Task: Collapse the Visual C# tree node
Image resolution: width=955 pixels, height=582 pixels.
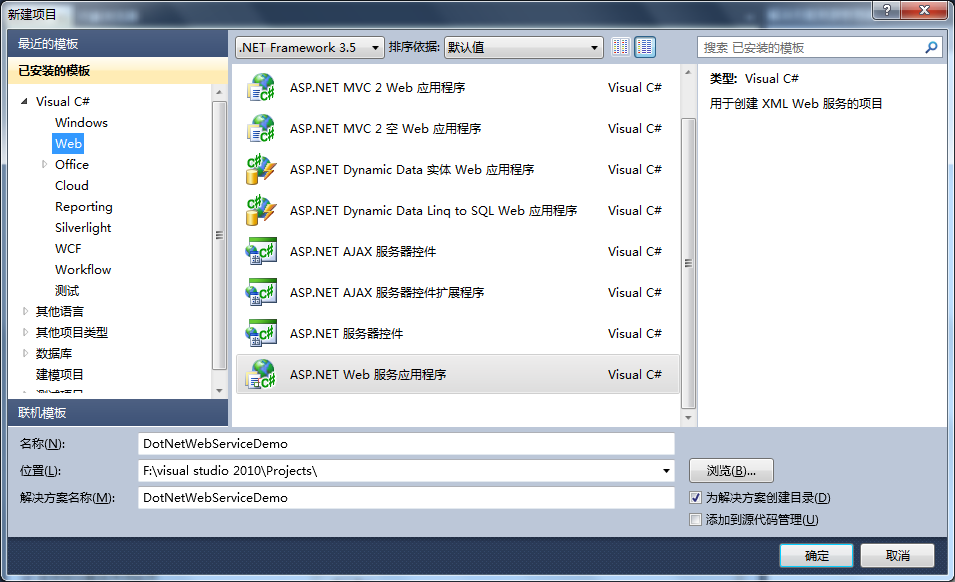Action: tap(24, 102)
